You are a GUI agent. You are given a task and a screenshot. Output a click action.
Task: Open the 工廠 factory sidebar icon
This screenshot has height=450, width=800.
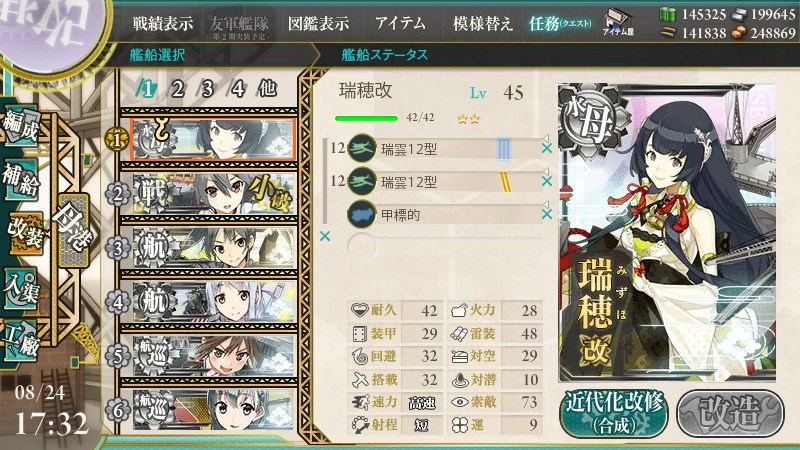pyautogui.click(x=20, y=341)
